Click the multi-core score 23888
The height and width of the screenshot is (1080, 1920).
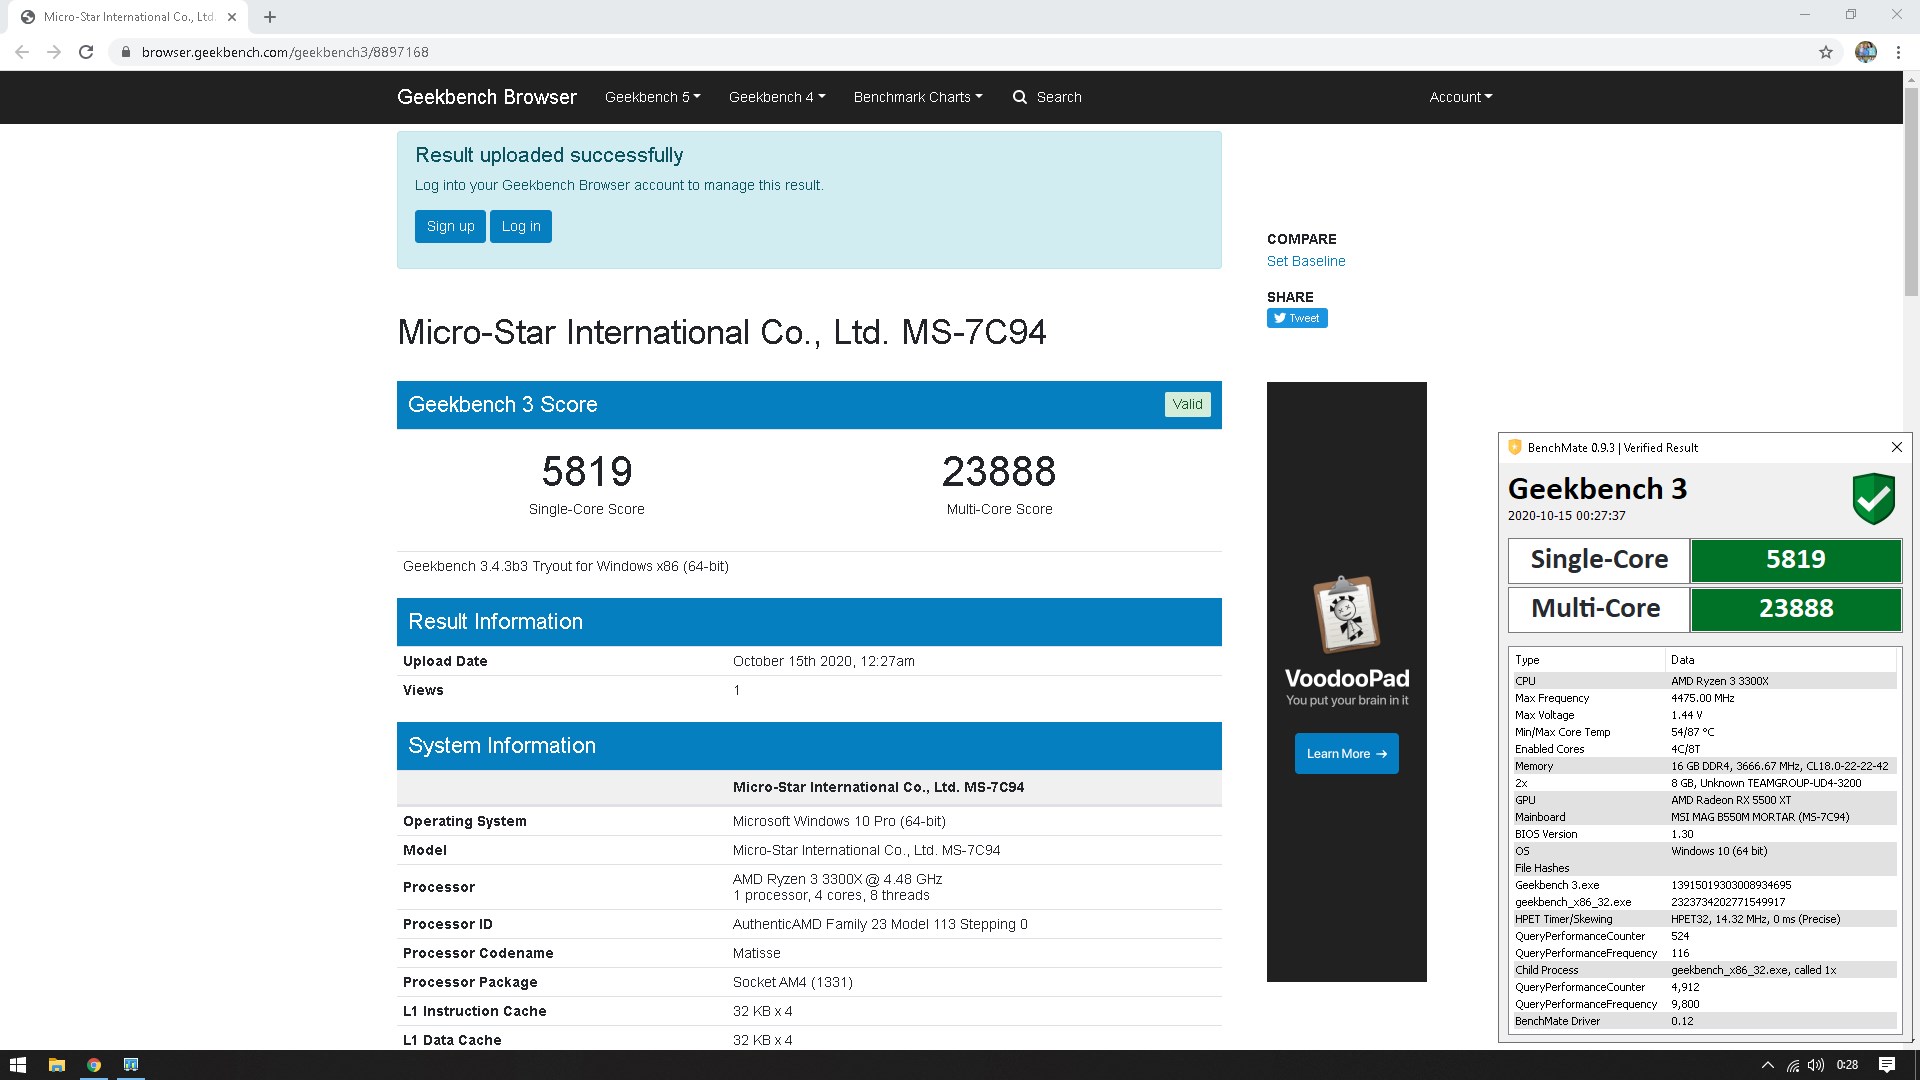[x=999, y=471]
